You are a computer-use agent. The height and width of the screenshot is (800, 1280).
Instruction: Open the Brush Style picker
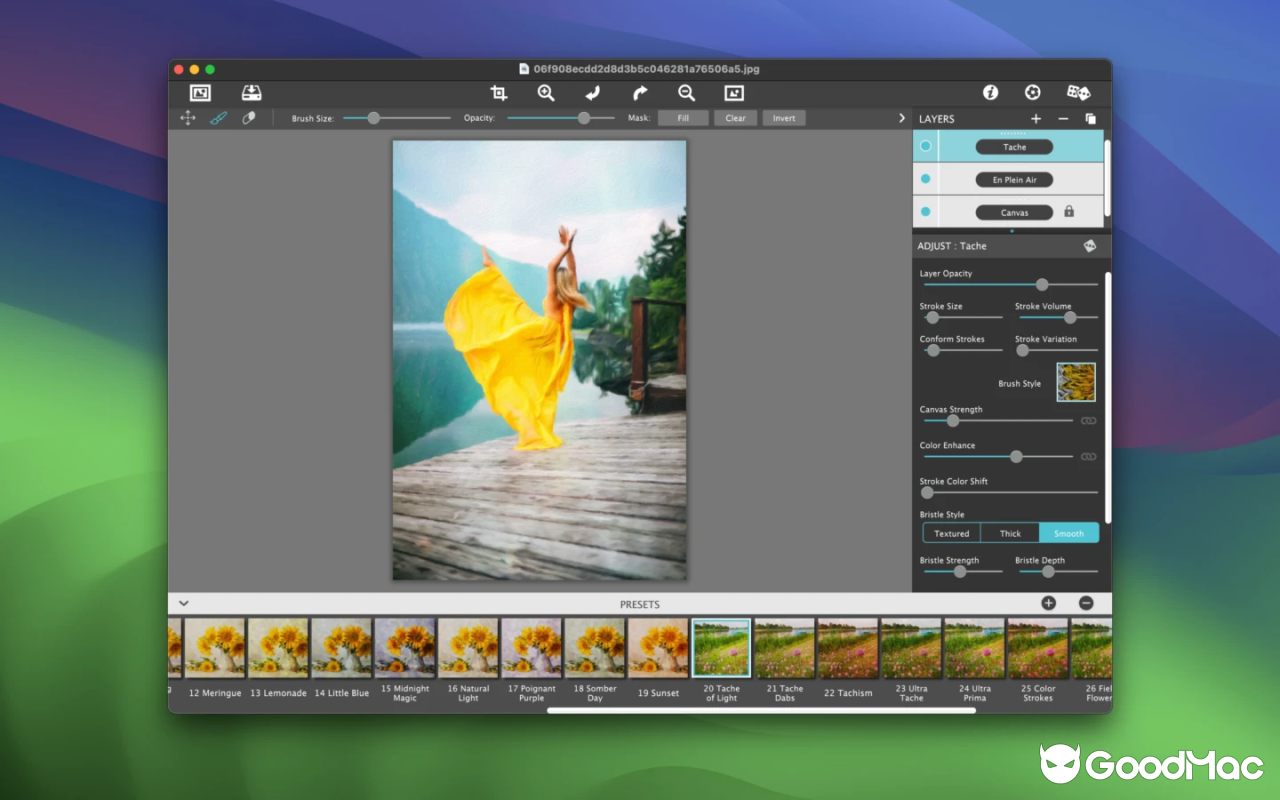point(1075,381)
